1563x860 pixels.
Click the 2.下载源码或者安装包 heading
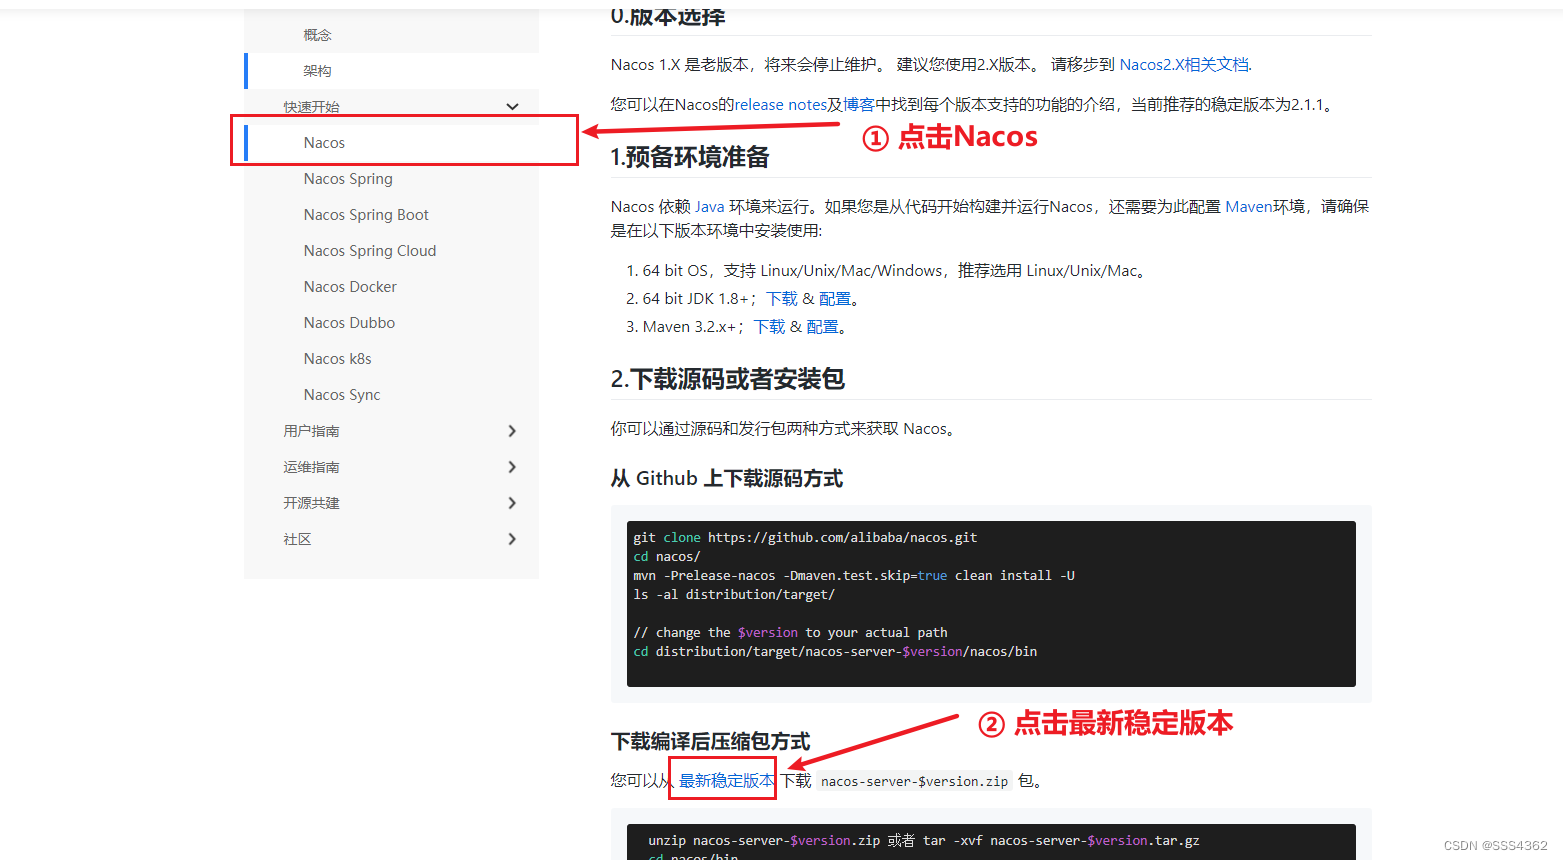point(728,379)
